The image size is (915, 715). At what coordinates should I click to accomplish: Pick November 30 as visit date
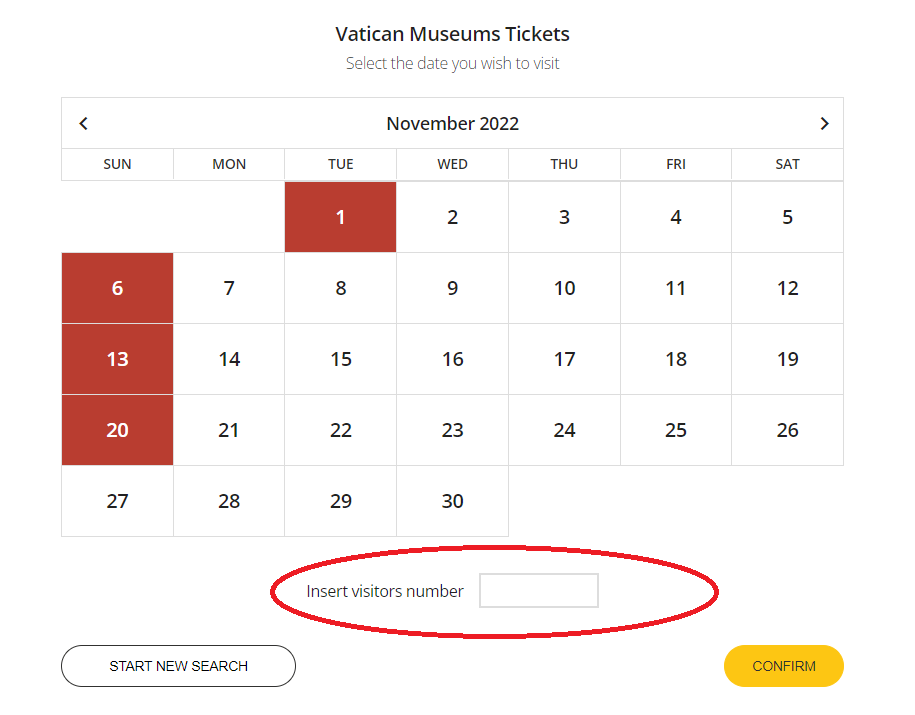(x=452, y=501)
